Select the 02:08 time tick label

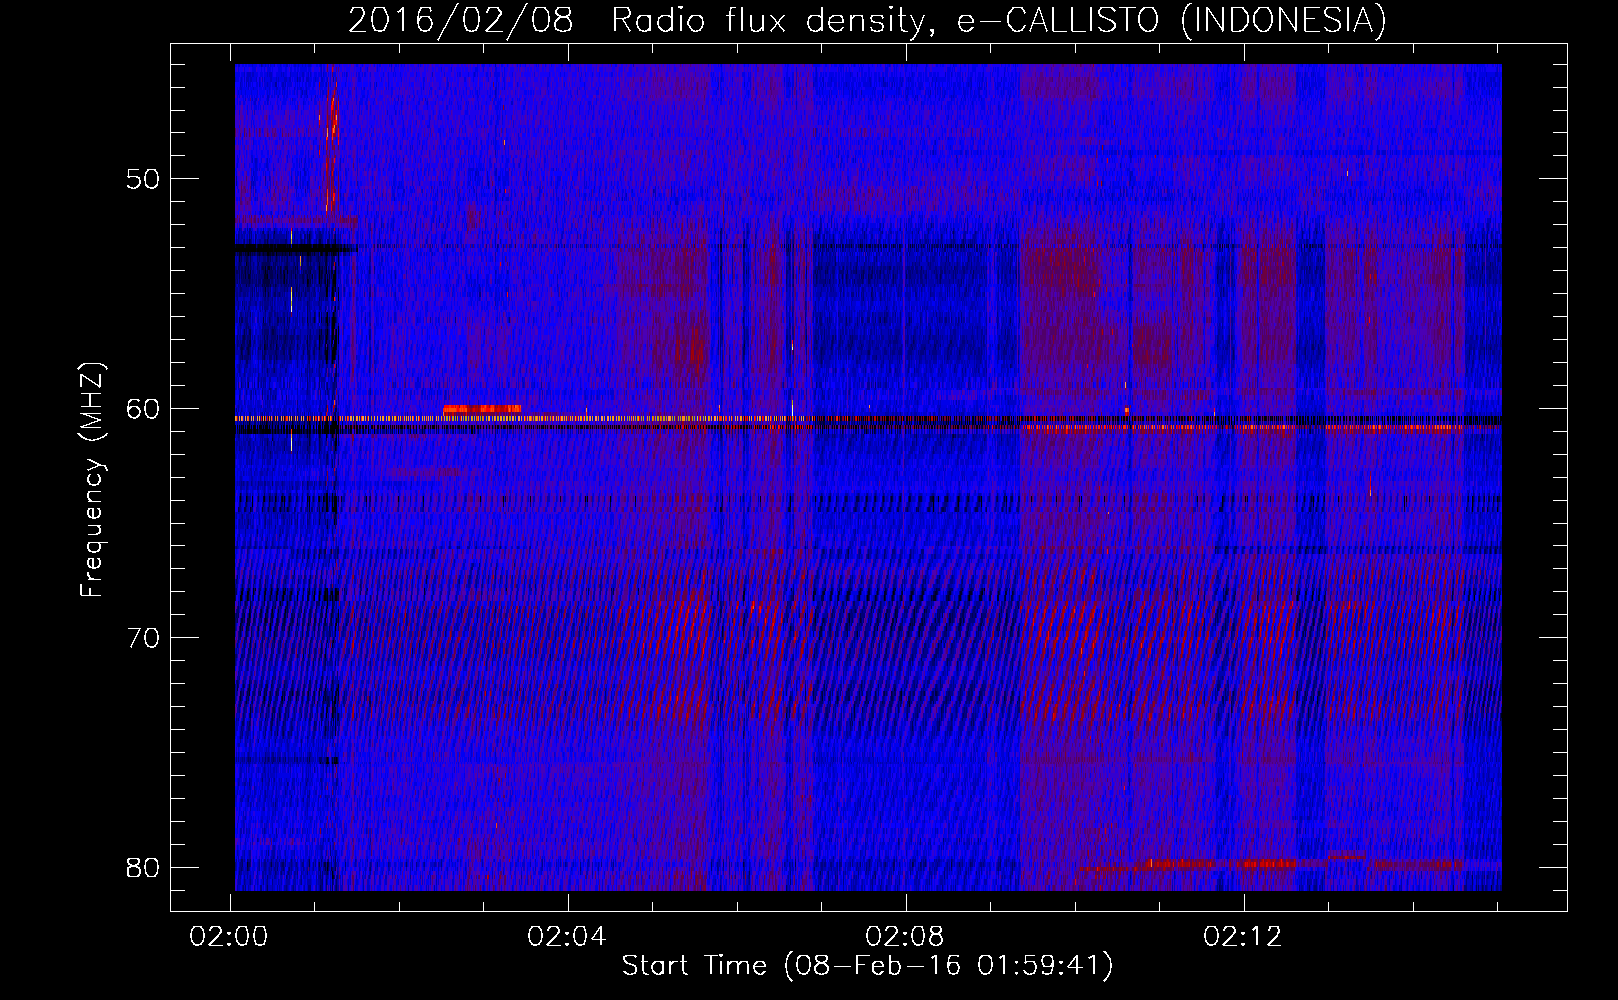[906, 937]
